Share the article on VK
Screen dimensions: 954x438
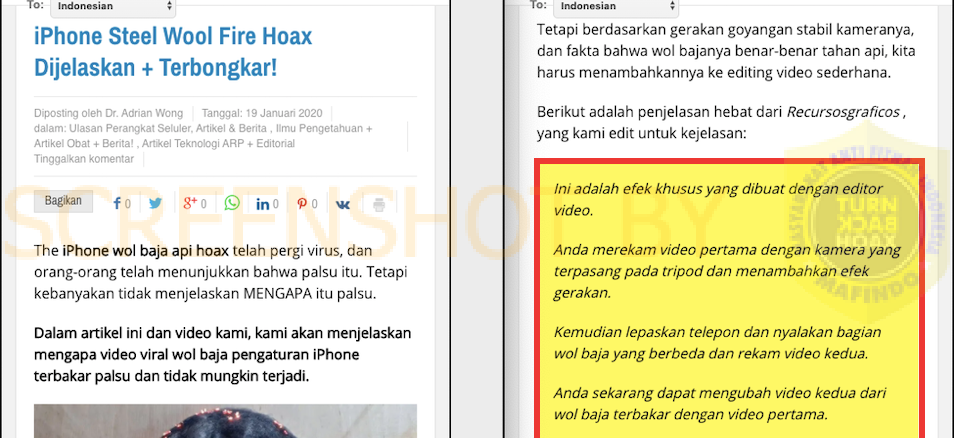pos(343,204)
